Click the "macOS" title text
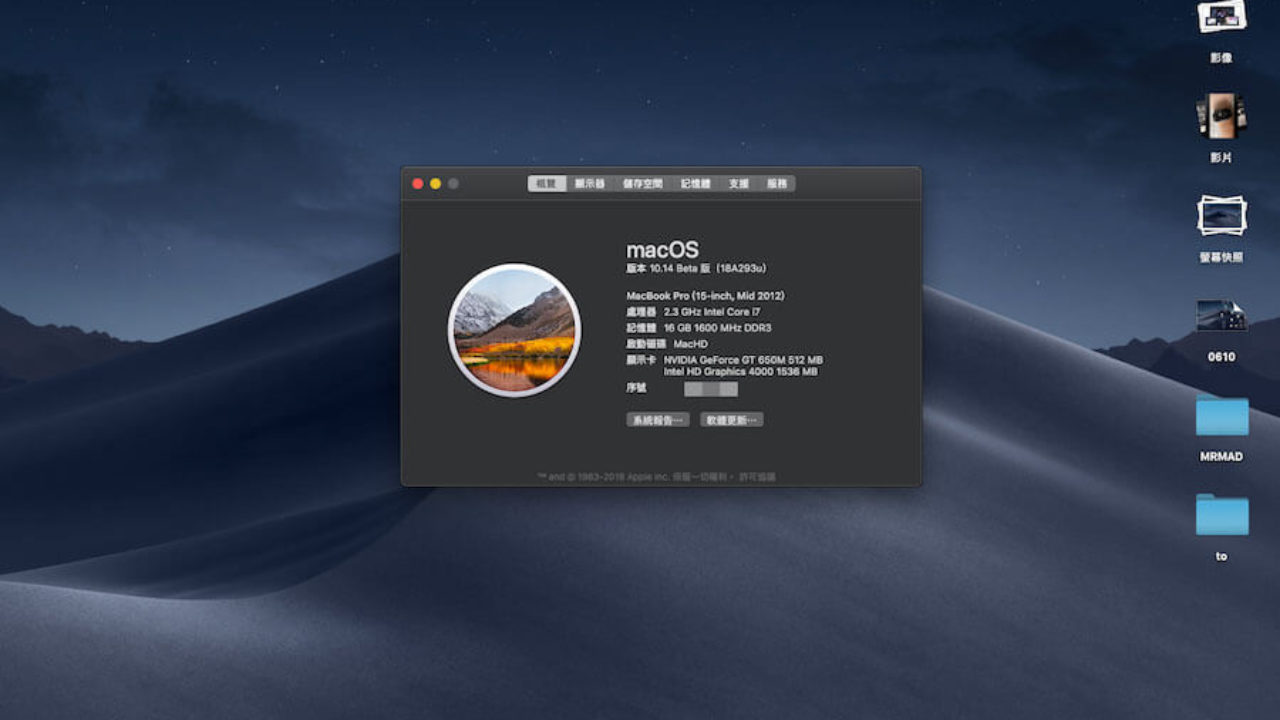Image resolution: width=1280 pixels, height=720 pixels. [662, 250]
